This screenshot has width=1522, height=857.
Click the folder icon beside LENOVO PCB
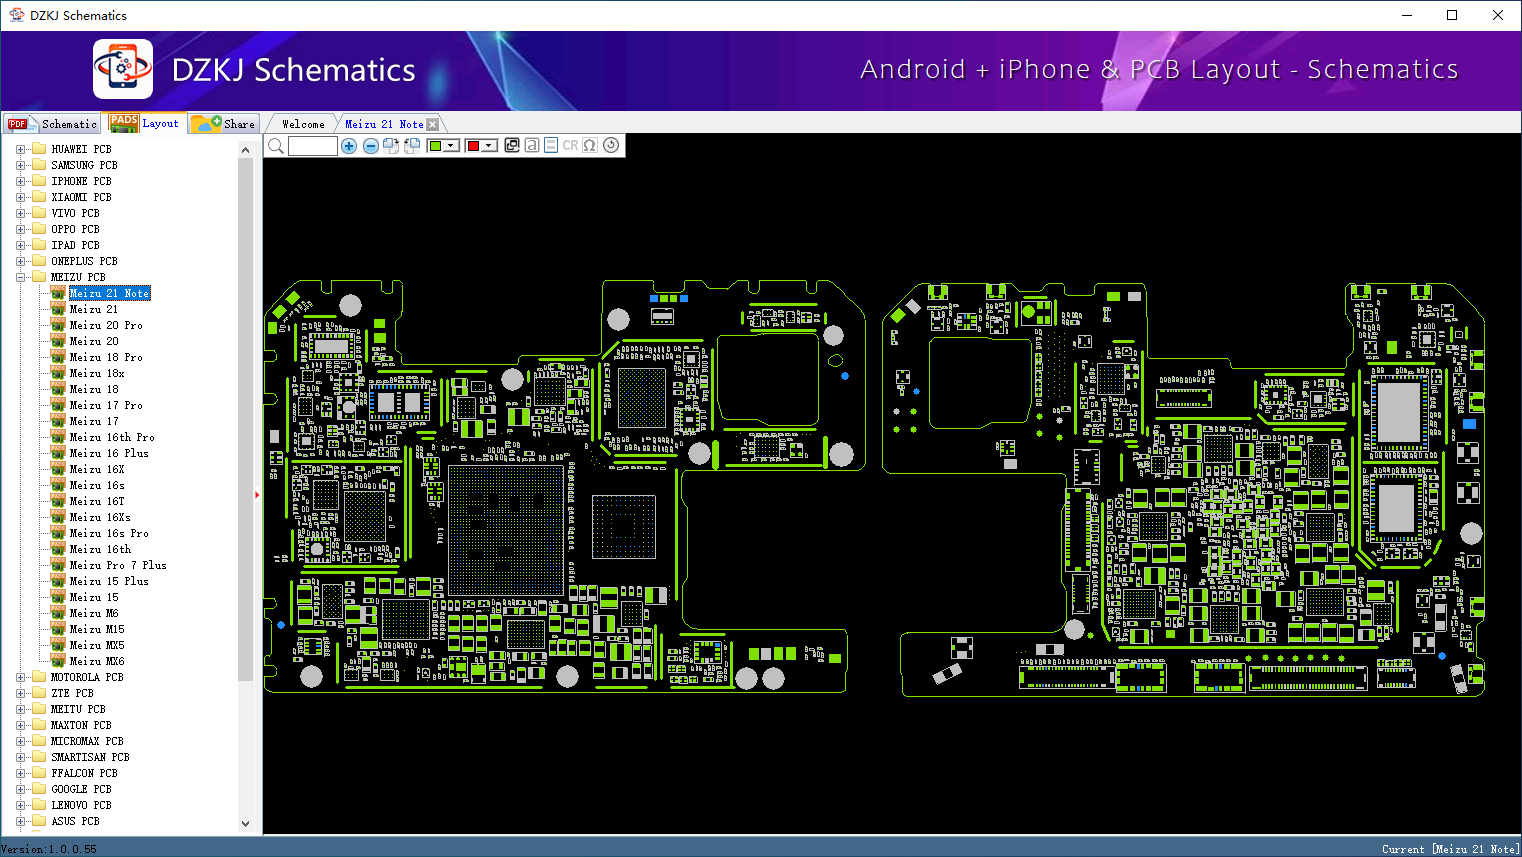point(39,805)
